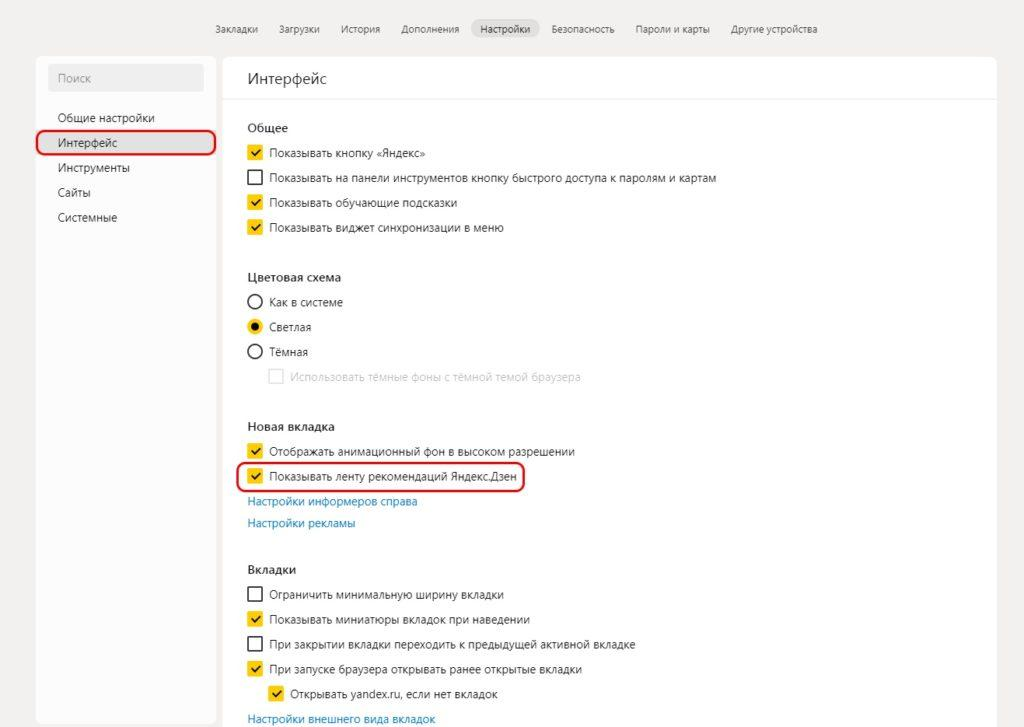The image size is (1024, 727).
Task: Toggle animated background in high resolution
Action: click(x=255, y=451)
